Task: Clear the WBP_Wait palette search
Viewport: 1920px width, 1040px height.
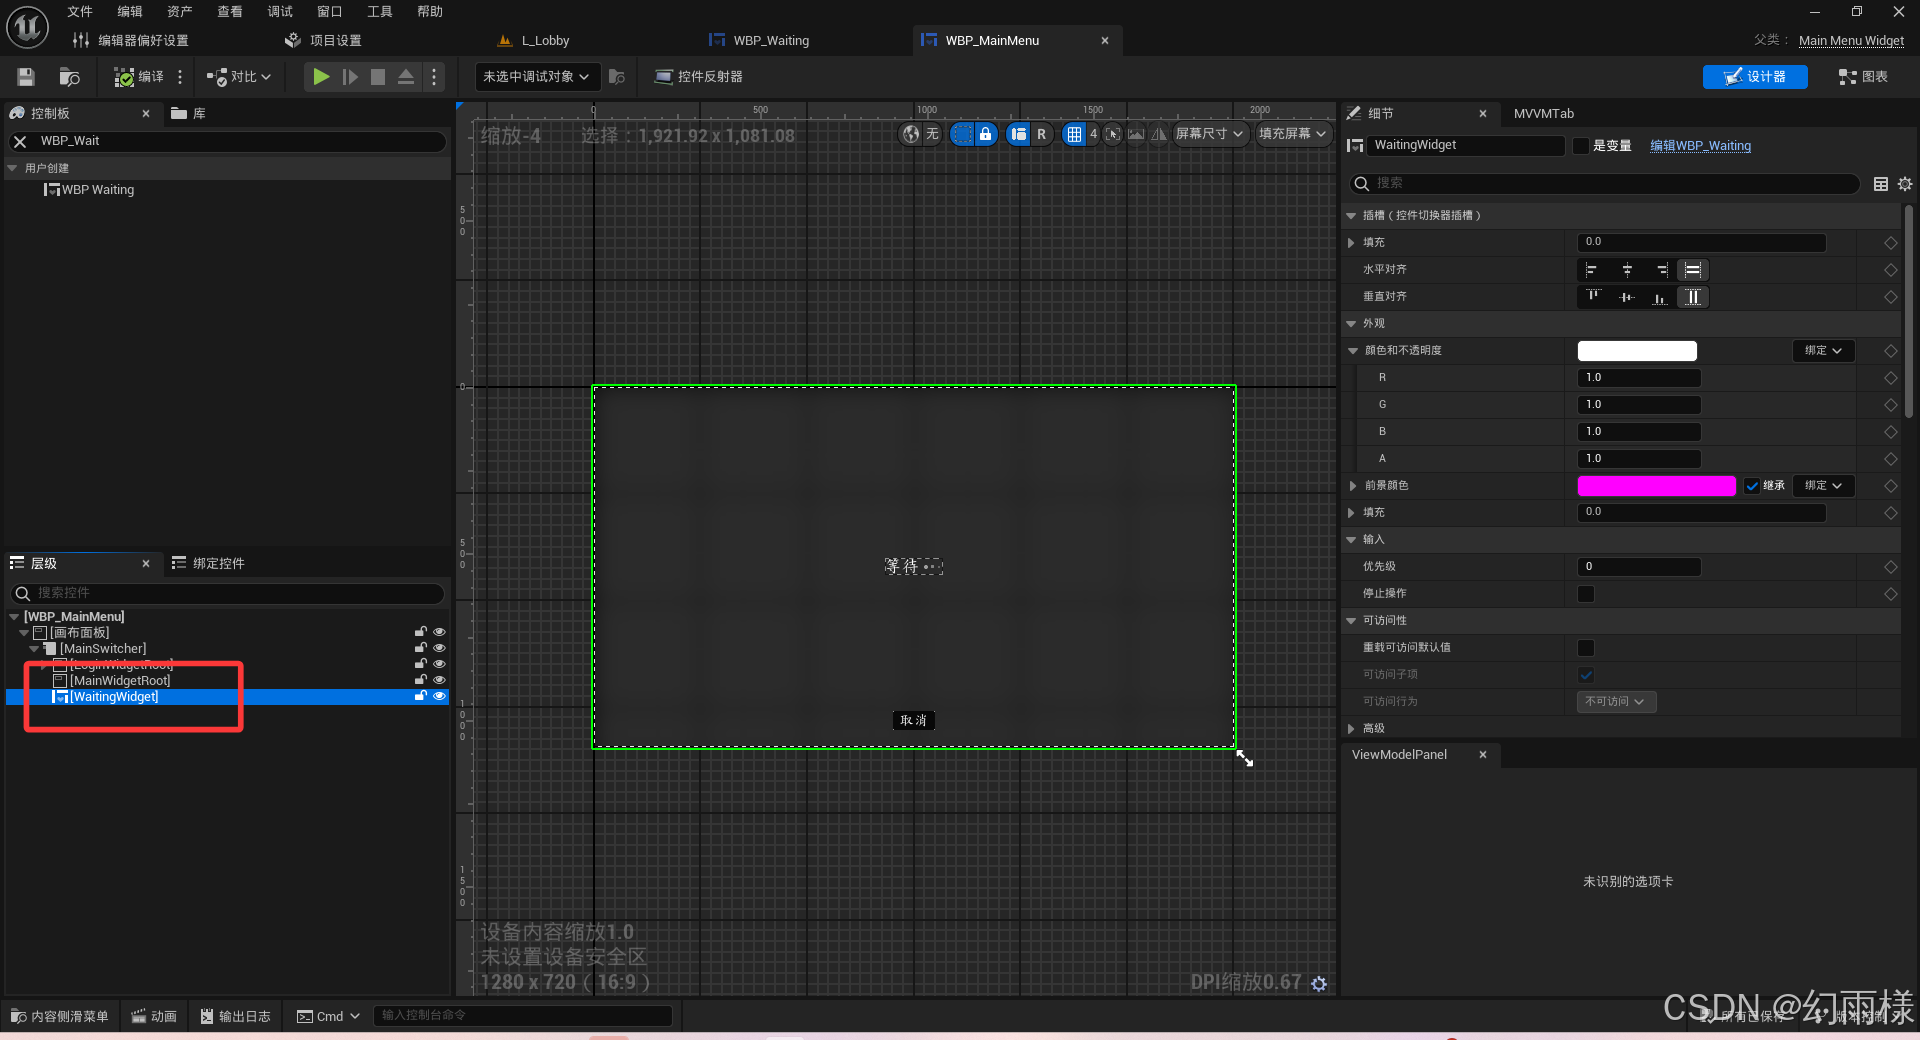Action: click(x=20, y=142)
